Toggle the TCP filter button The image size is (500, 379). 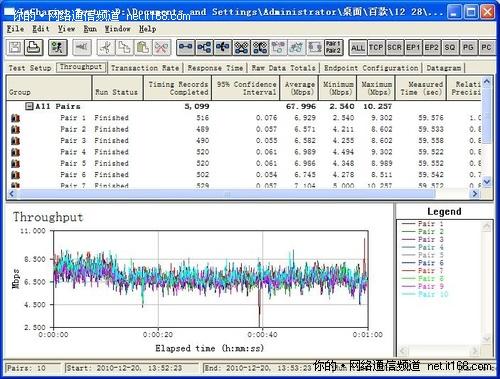pyautogui.click(x=376, y=48)
